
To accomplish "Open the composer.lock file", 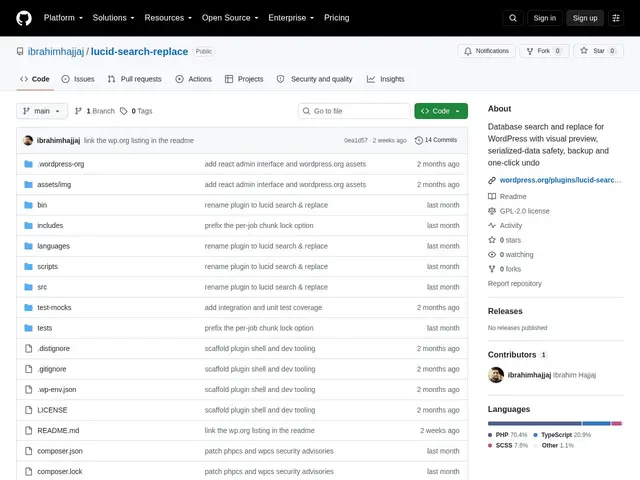I will tap(60, 471).
